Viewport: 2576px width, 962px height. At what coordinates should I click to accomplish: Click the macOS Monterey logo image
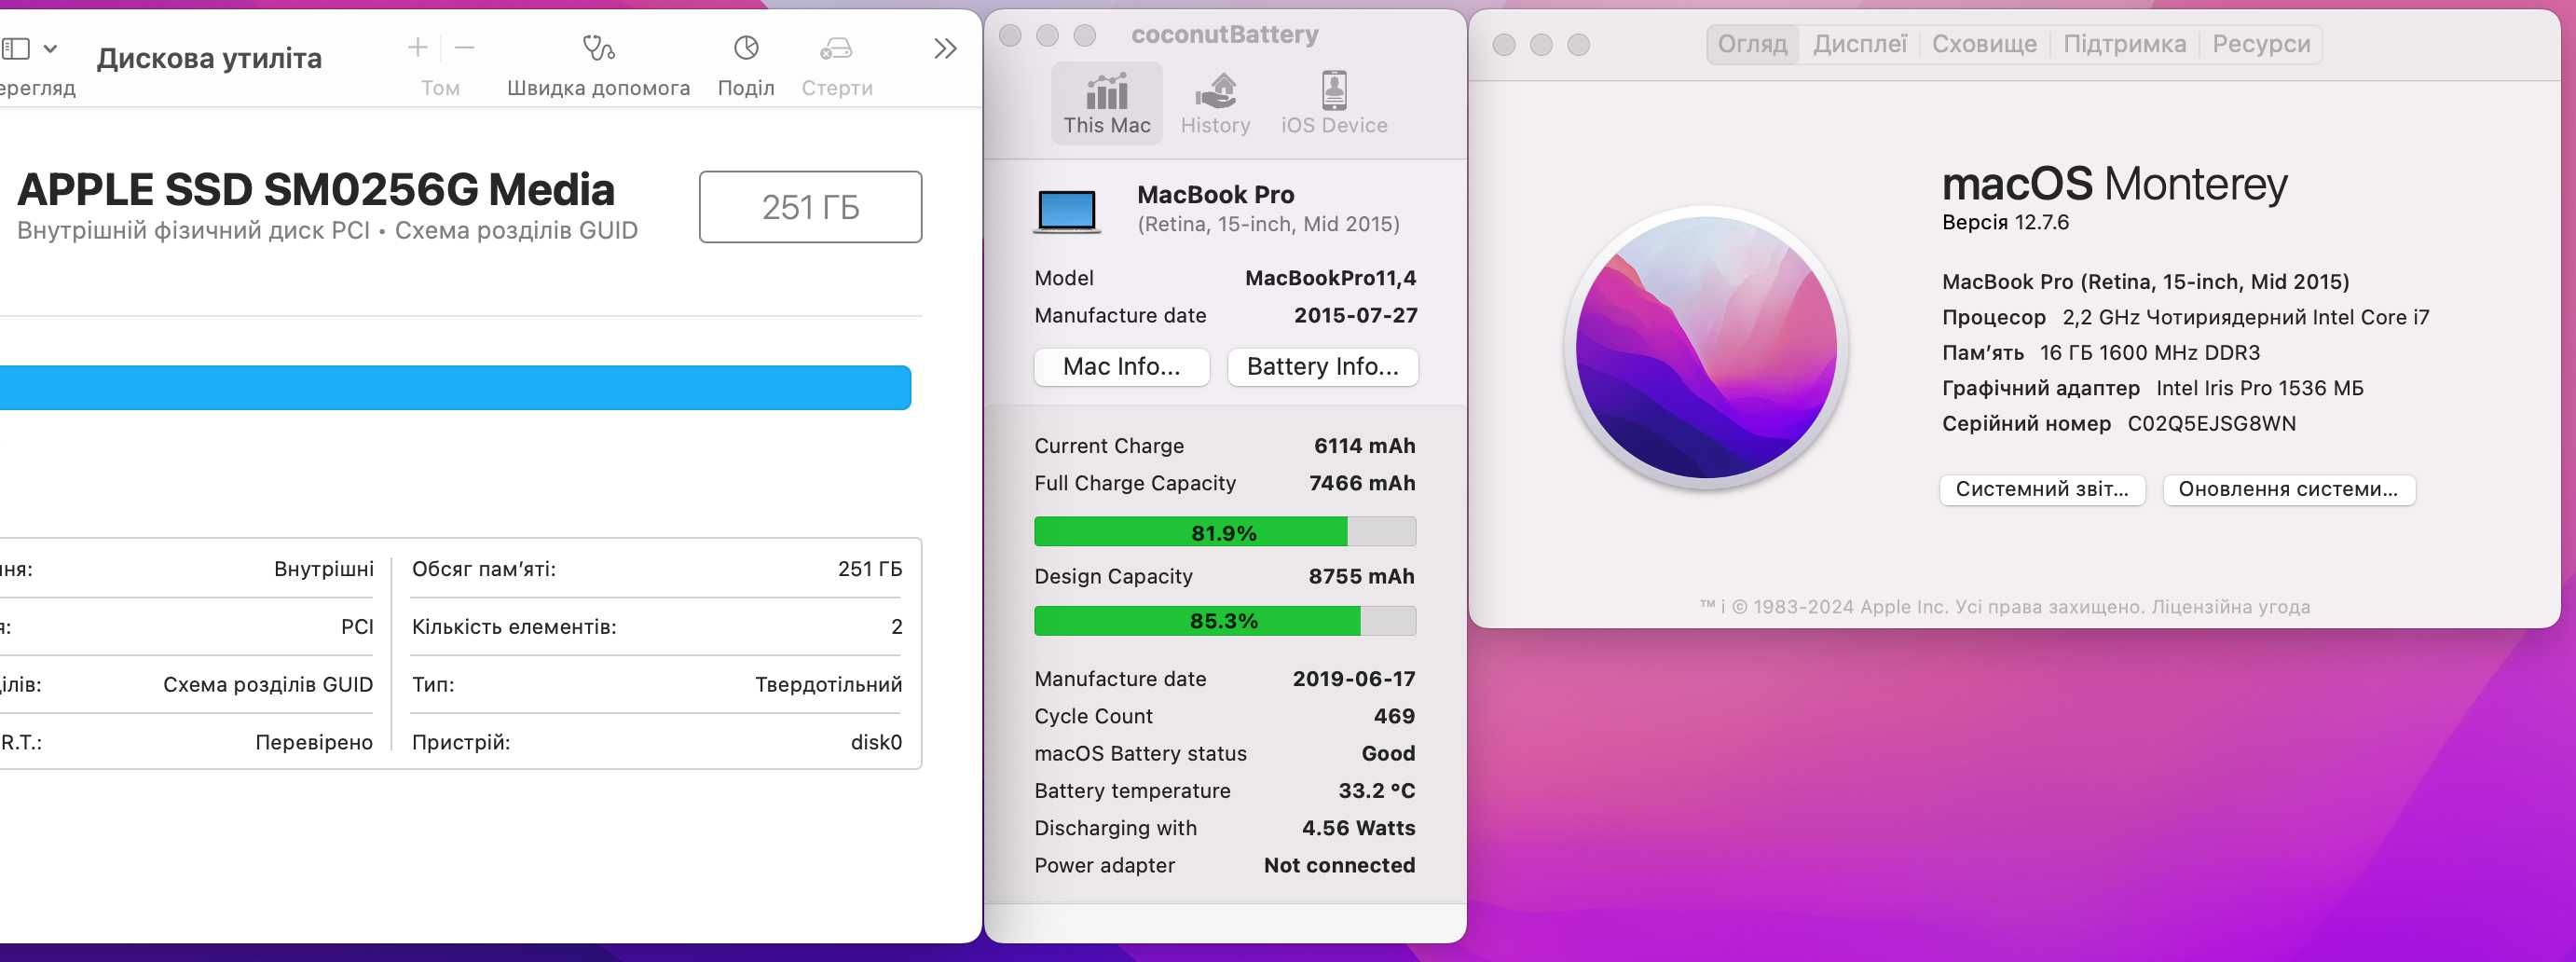click(1706, 348)
